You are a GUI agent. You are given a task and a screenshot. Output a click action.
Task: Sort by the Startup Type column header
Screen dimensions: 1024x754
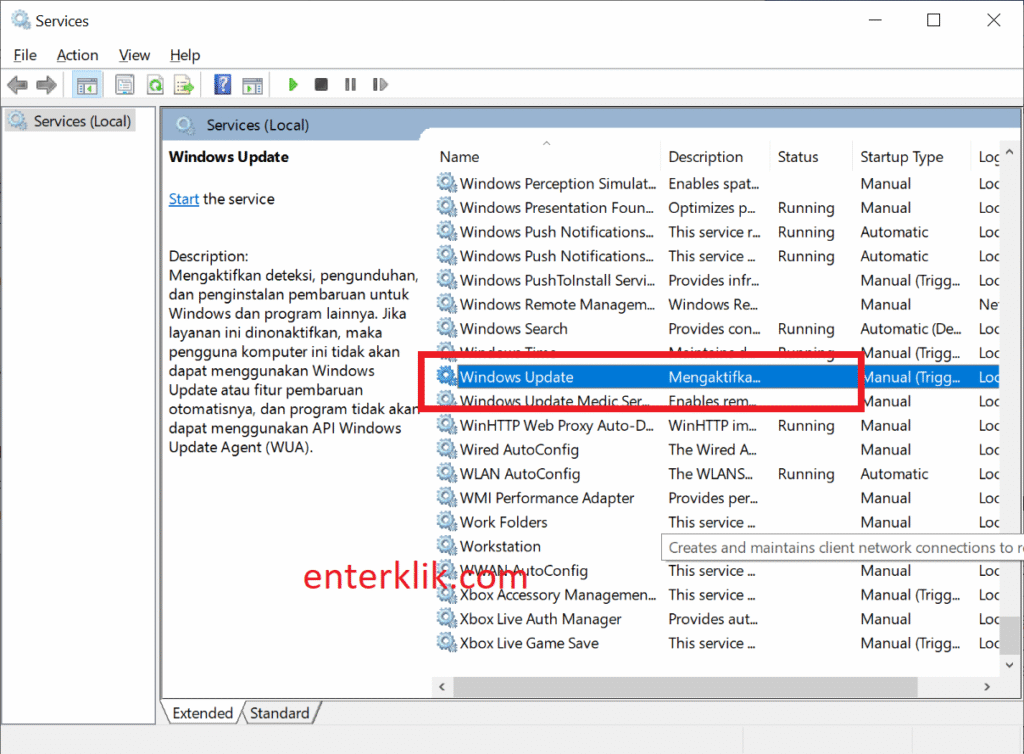click(x=901, y=157)
